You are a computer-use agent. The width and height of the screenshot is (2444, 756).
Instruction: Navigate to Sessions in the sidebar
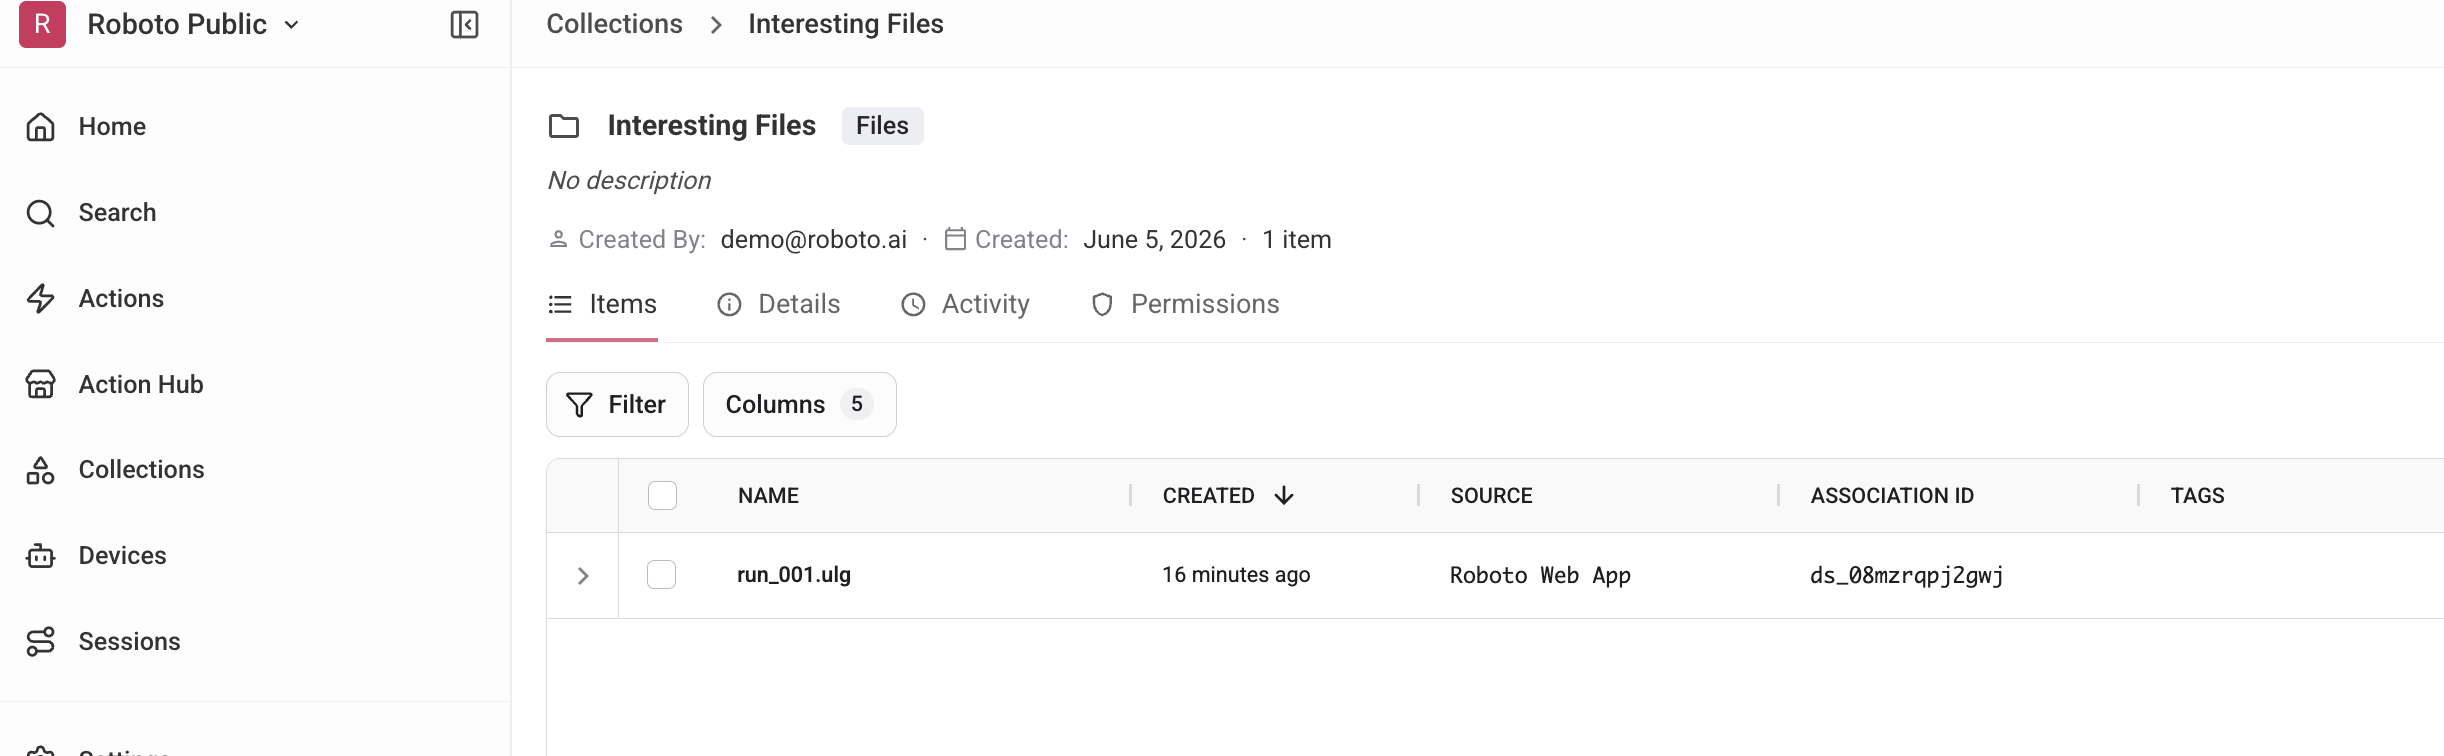(129, 641)
